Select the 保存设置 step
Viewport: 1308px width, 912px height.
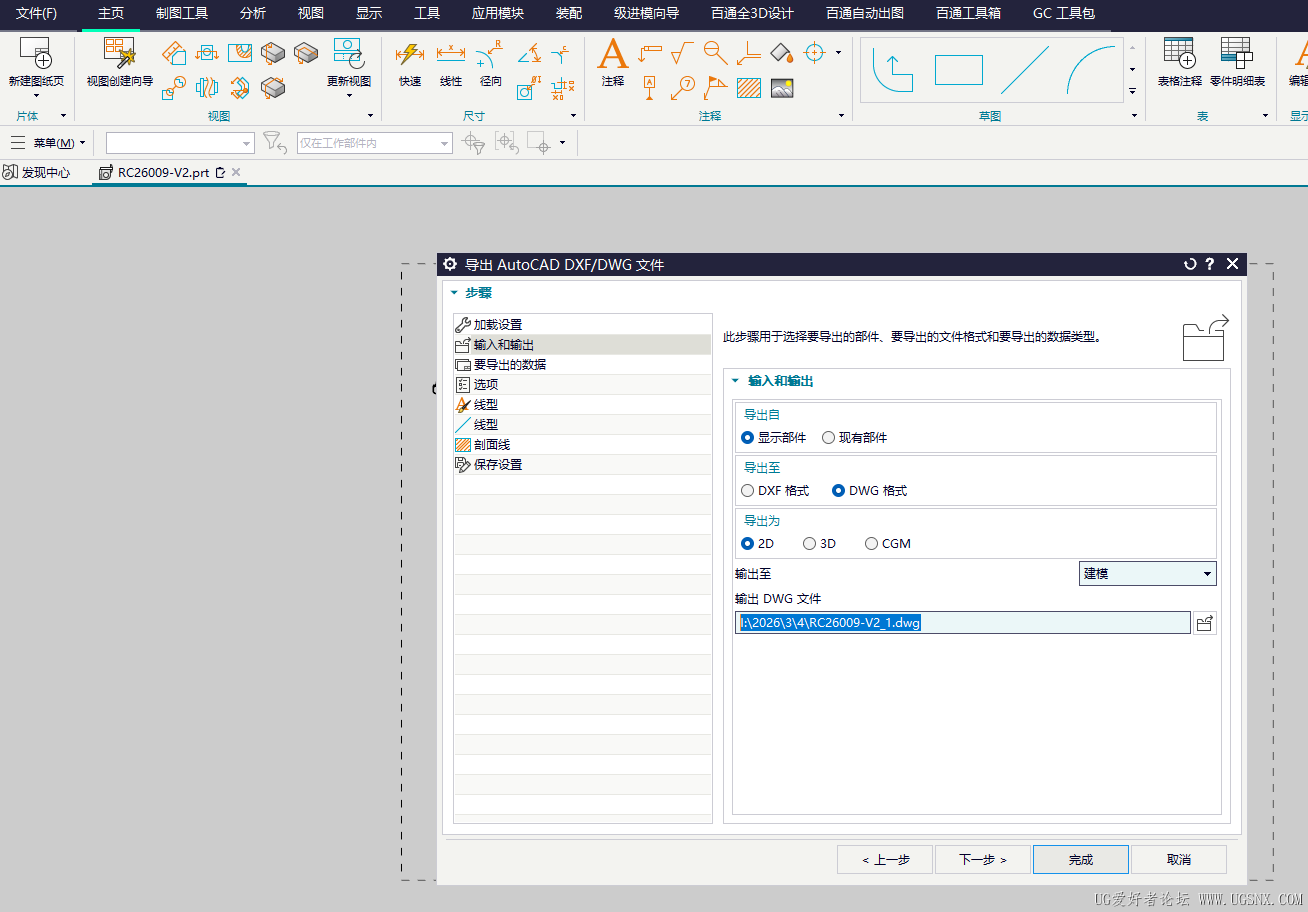coord(582,465)
